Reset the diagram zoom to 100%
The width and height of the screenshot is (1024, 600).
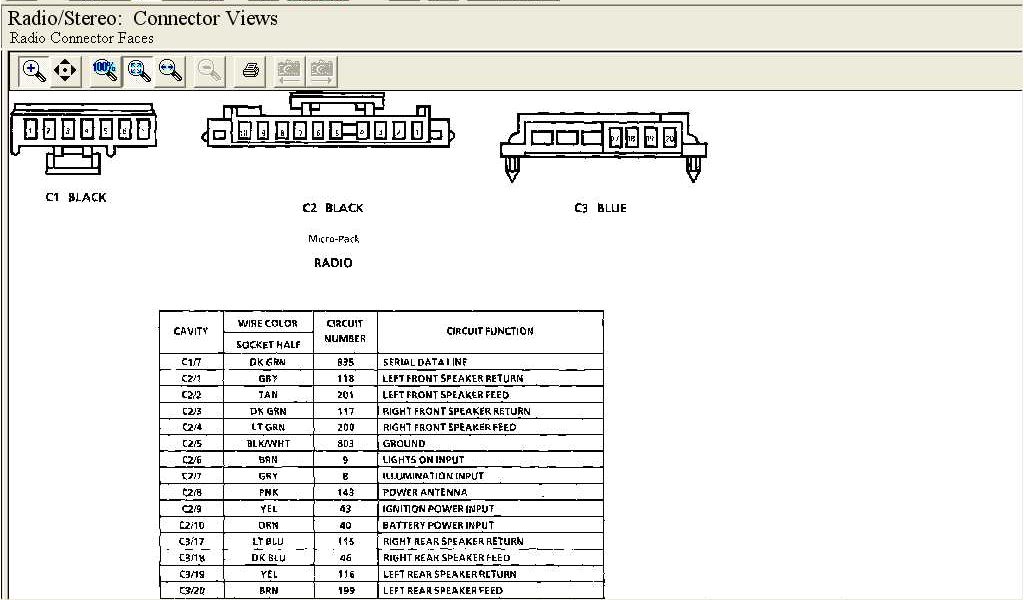pyautogui.click(x=105, y=70)
